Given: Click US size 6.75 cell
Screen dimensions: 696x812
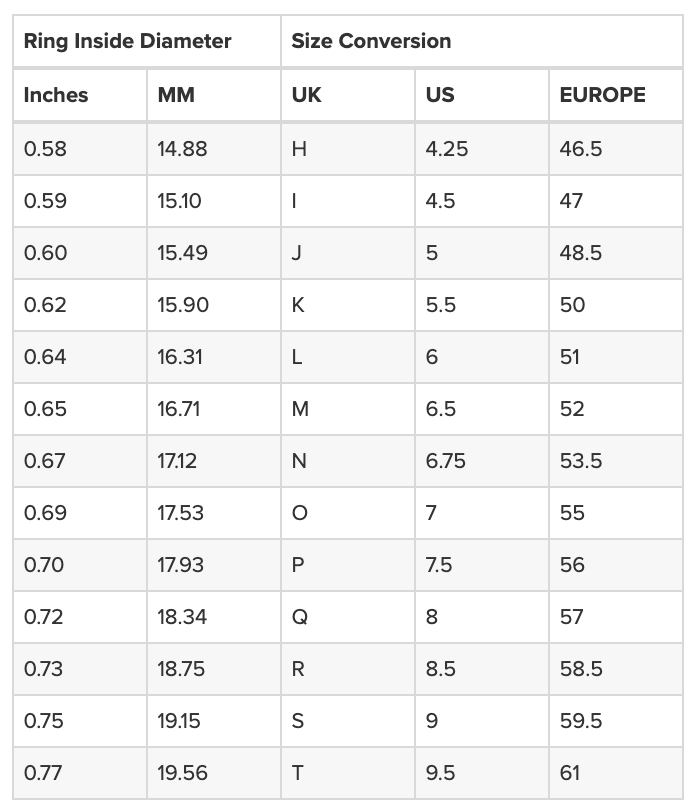Looking at the screenshot, I should [482, 461].
